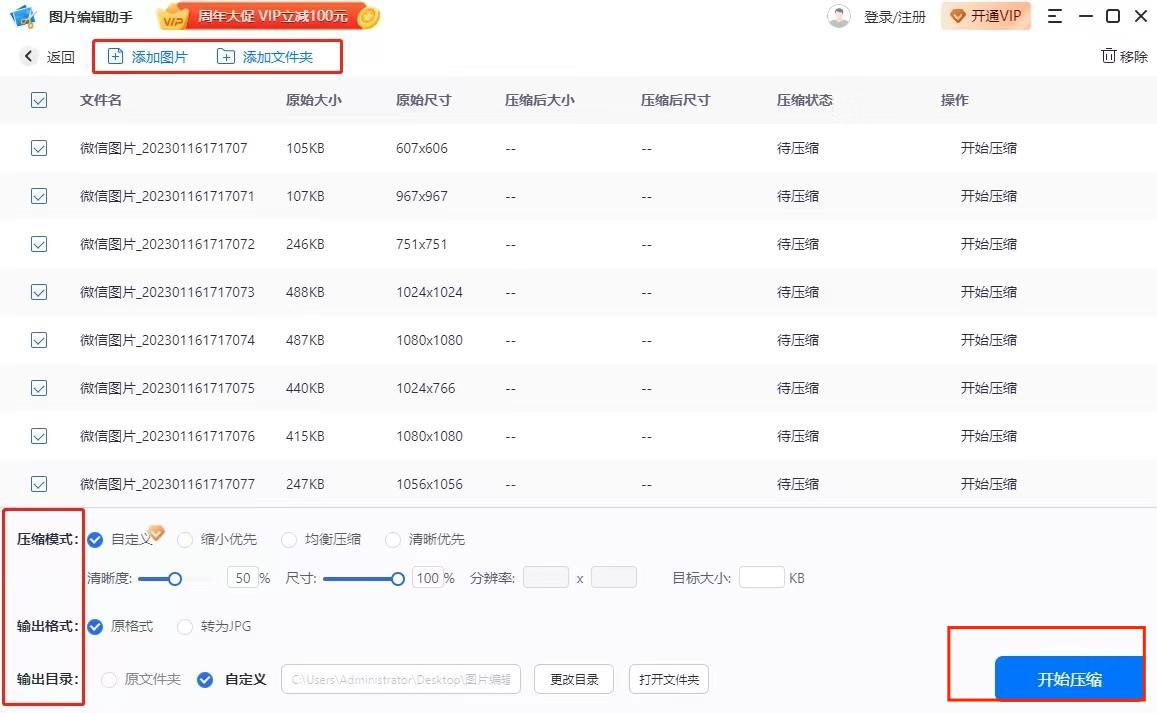Open the hamburger menu icon top right
This screenshot has width=1157, height=713.
1056,16
